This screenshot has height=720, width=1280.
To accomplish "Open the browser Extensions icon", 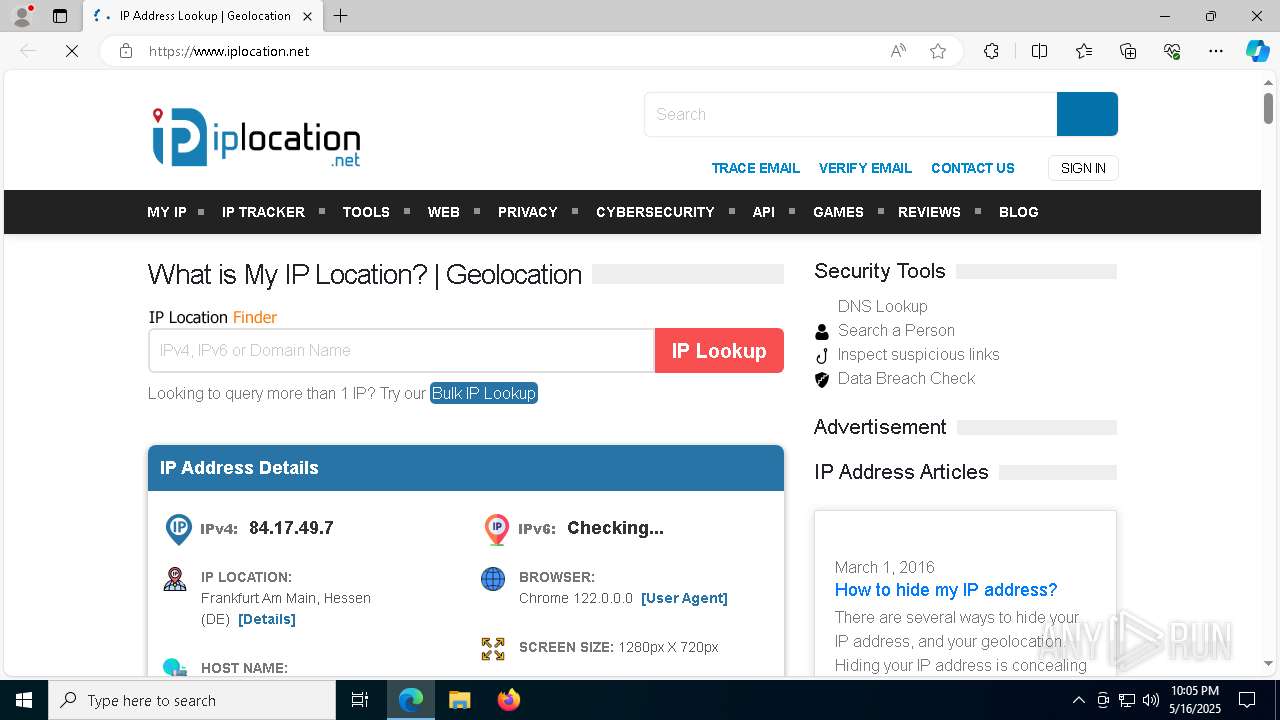I will tap(991, 51).
